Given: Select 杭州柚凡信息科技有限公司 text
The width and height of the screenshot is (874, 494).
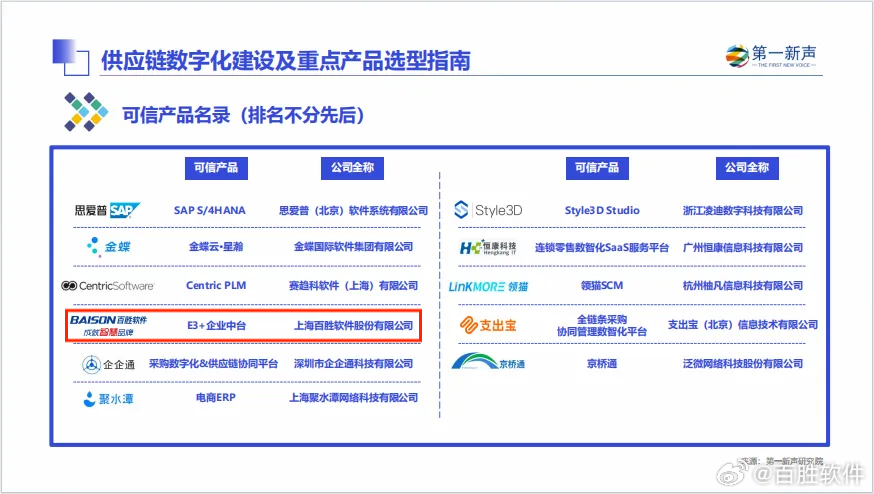Looking at the screenshot, I should pos(743,285).
